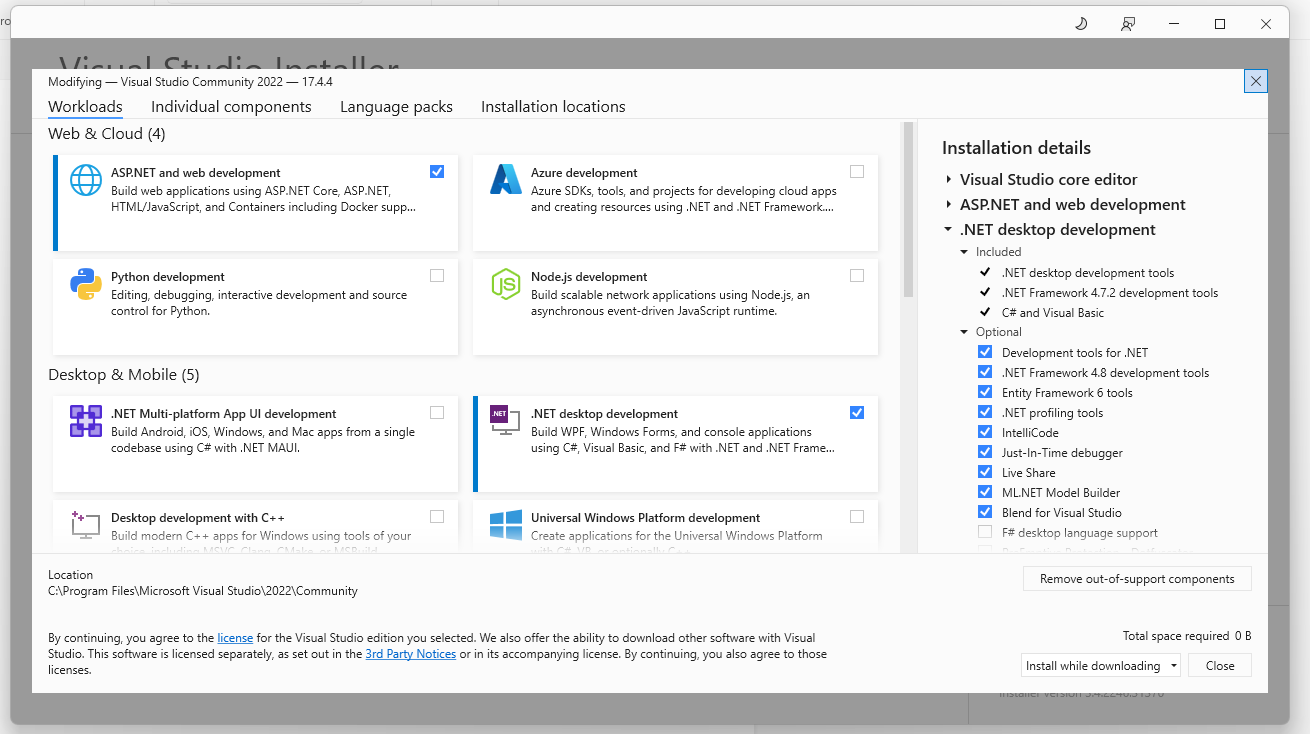Click the C# and Visual Basic included item
Viewport: 1310px width, 734px height.
(x=1053, y=313)
